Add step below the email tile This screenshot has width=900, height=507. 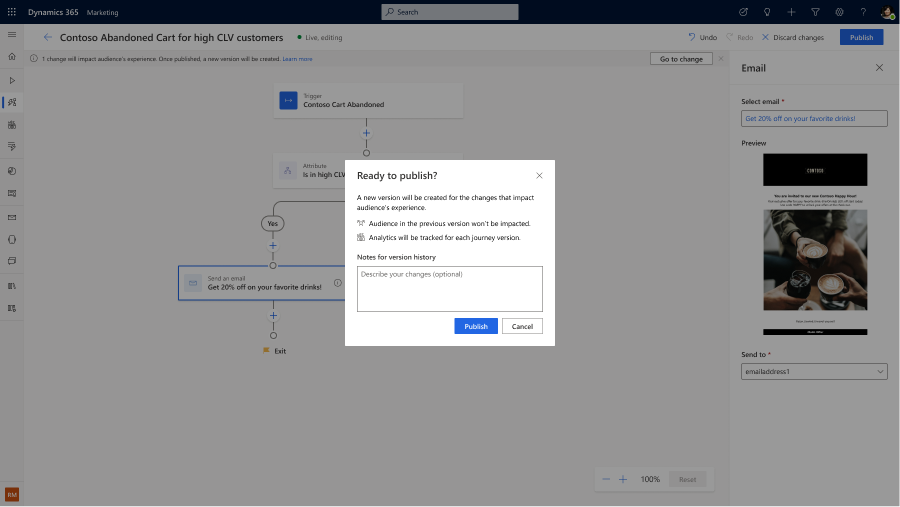coord(273,316)
